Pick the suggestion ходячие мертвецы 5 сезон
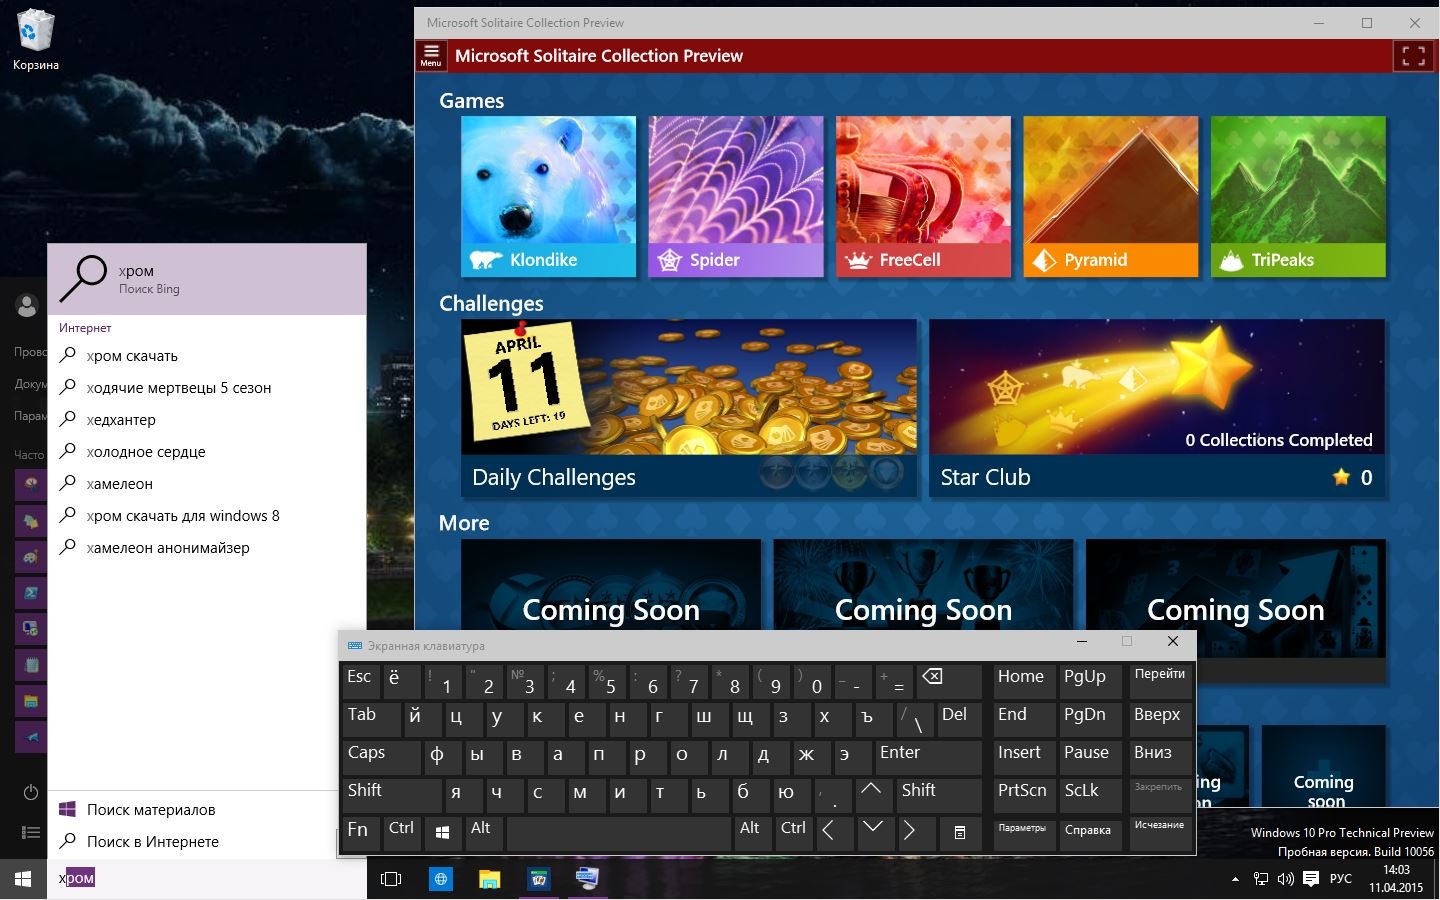This screenshot has width=1440, height=900. 207,388
